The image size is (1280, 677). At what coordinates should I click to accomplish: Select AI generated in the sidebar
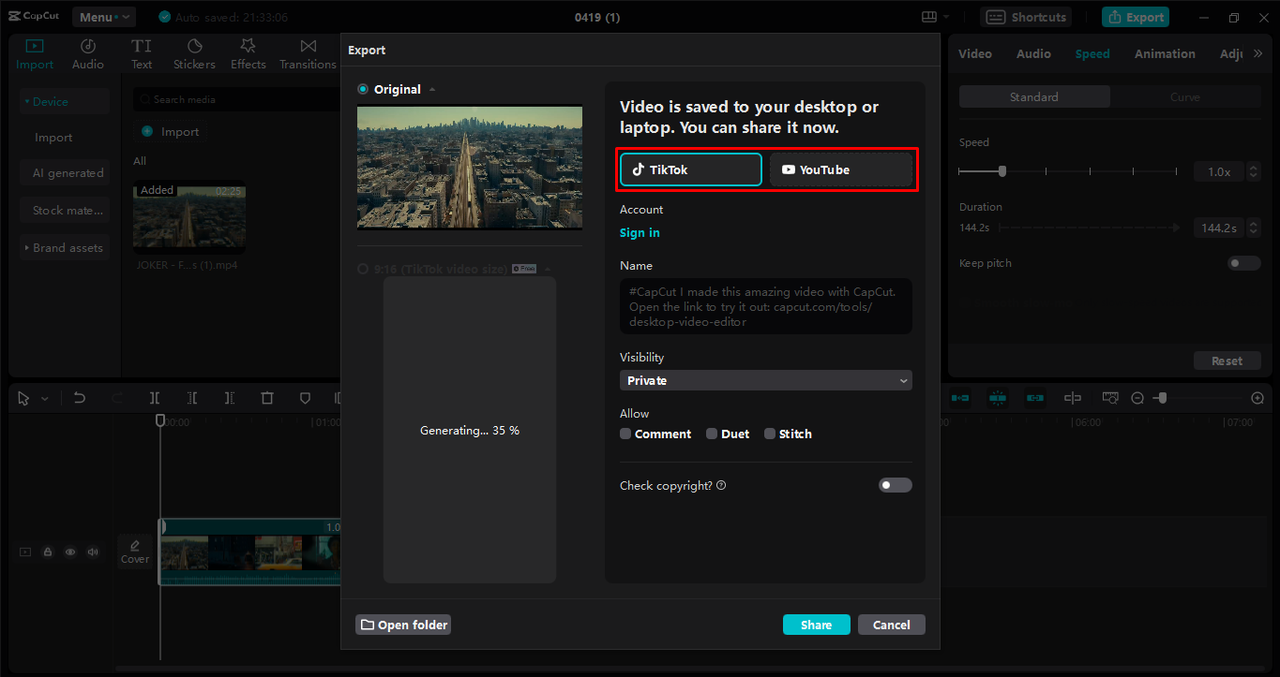coord(65,173)
